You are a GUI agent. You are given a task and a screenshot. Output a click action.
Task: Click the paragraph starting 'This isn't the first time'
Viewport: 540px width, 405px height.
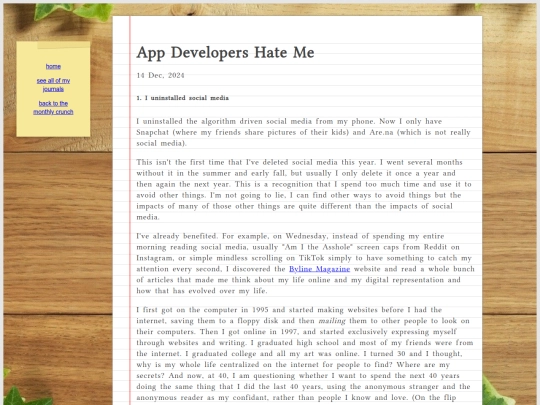304,190
